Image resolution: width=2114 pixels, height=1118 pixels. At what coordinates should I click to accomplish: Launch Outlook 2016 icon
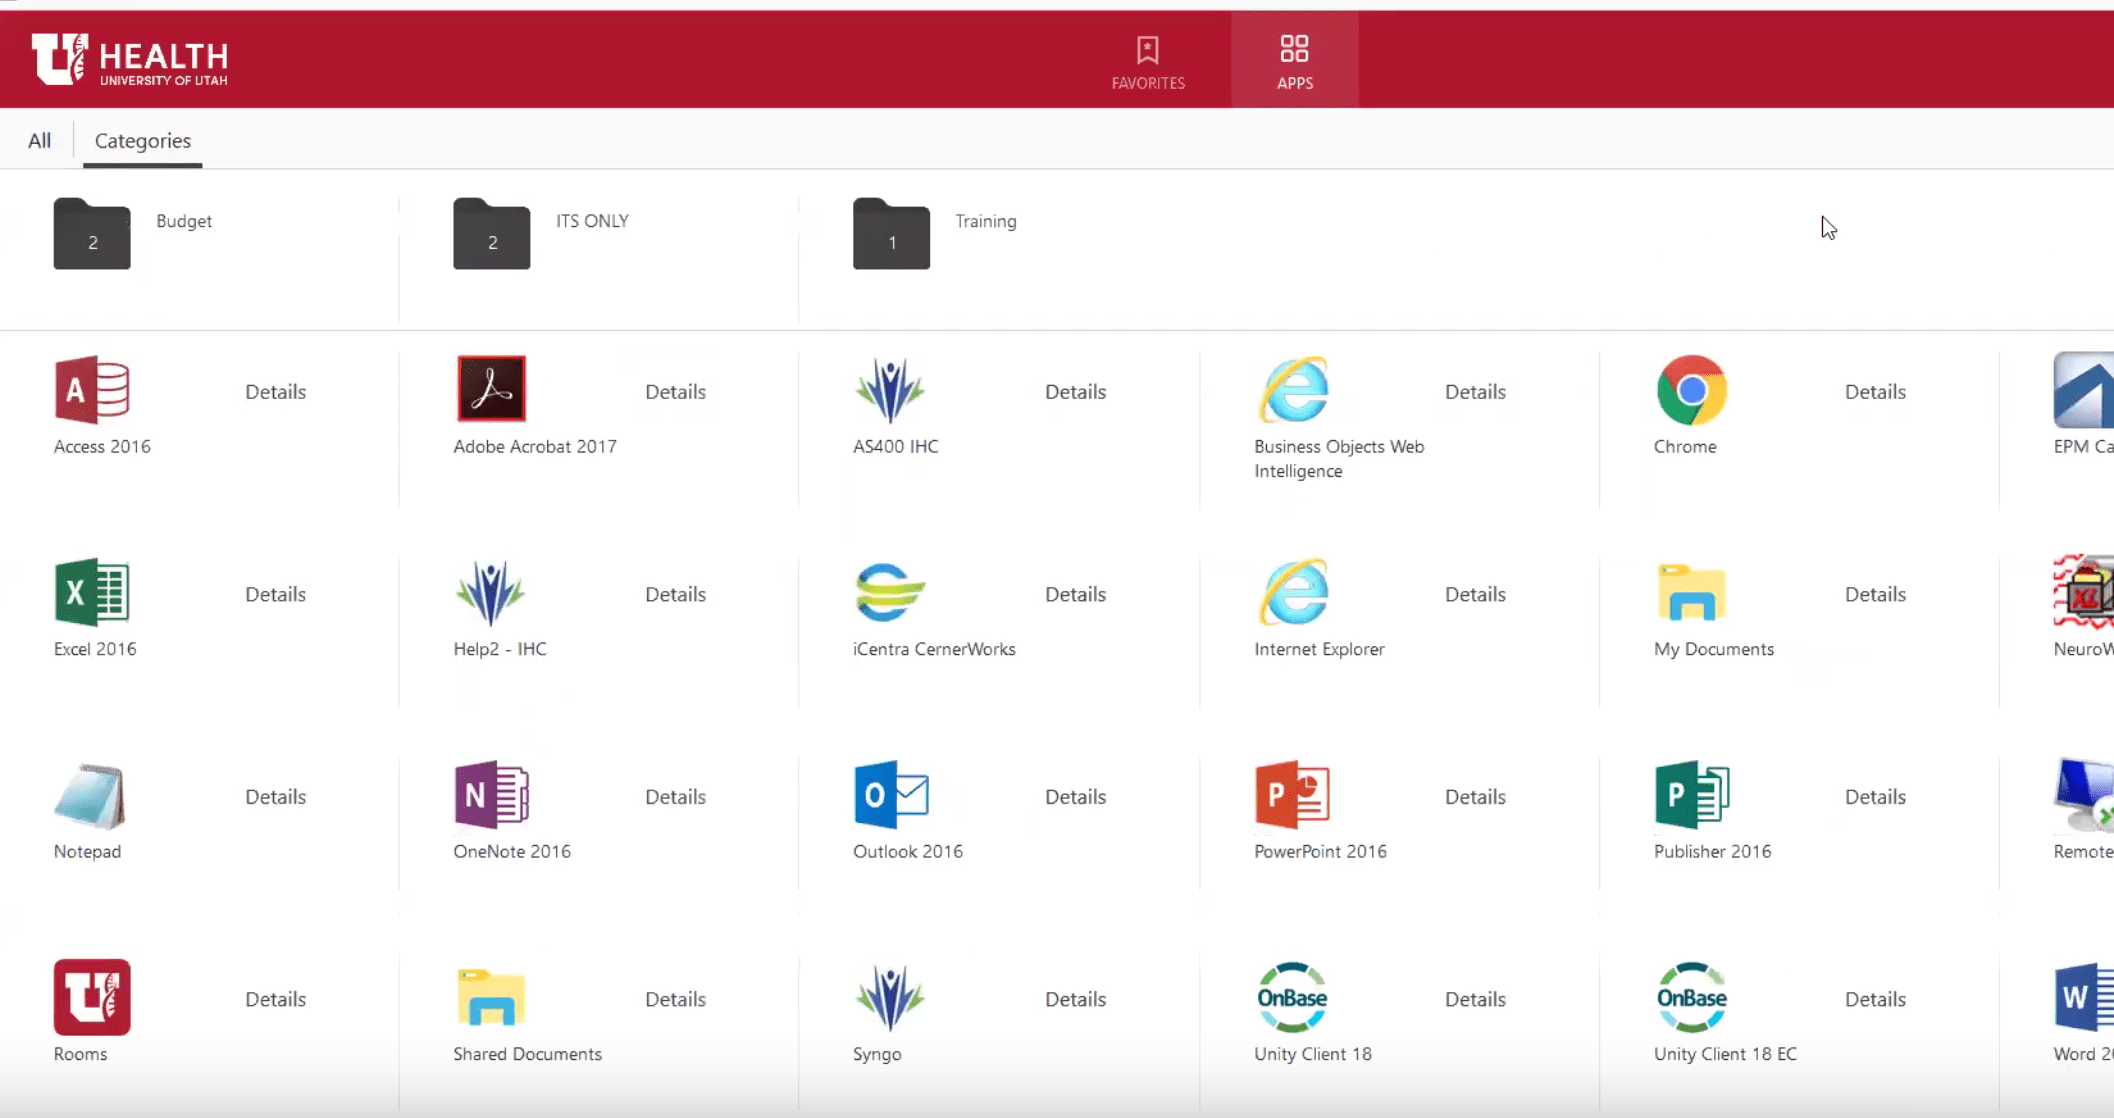click(891, 796)
